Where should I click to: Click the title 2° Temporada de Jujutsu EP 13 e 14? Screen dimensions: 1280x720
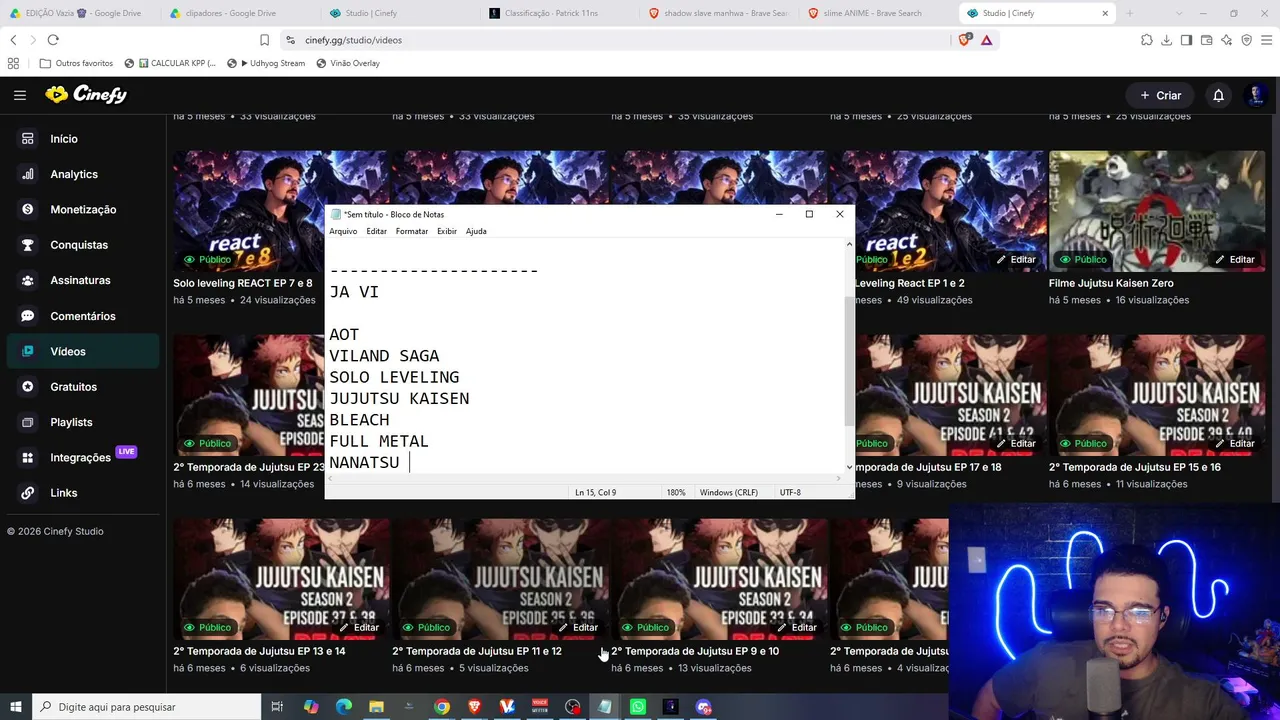[x=259, y=651]
